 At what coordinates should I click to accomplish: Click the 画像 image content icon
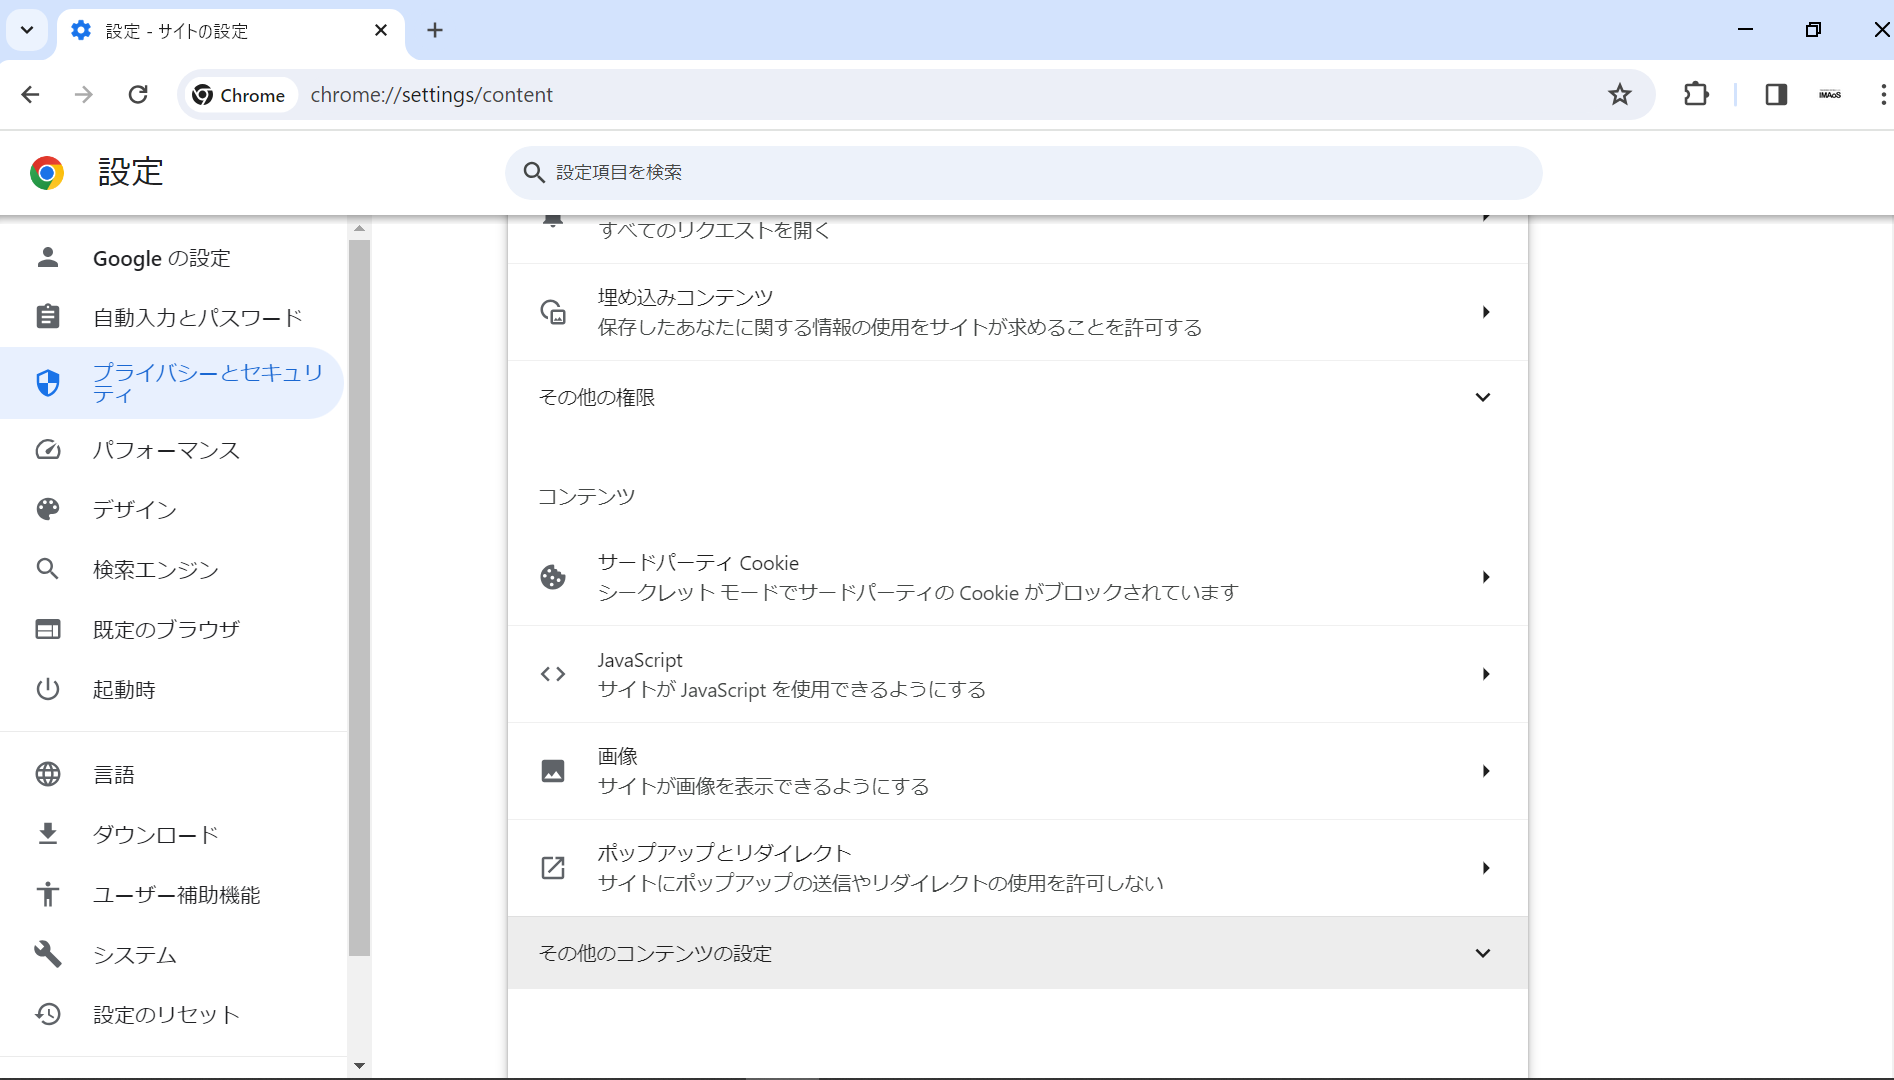pos(553,770)
